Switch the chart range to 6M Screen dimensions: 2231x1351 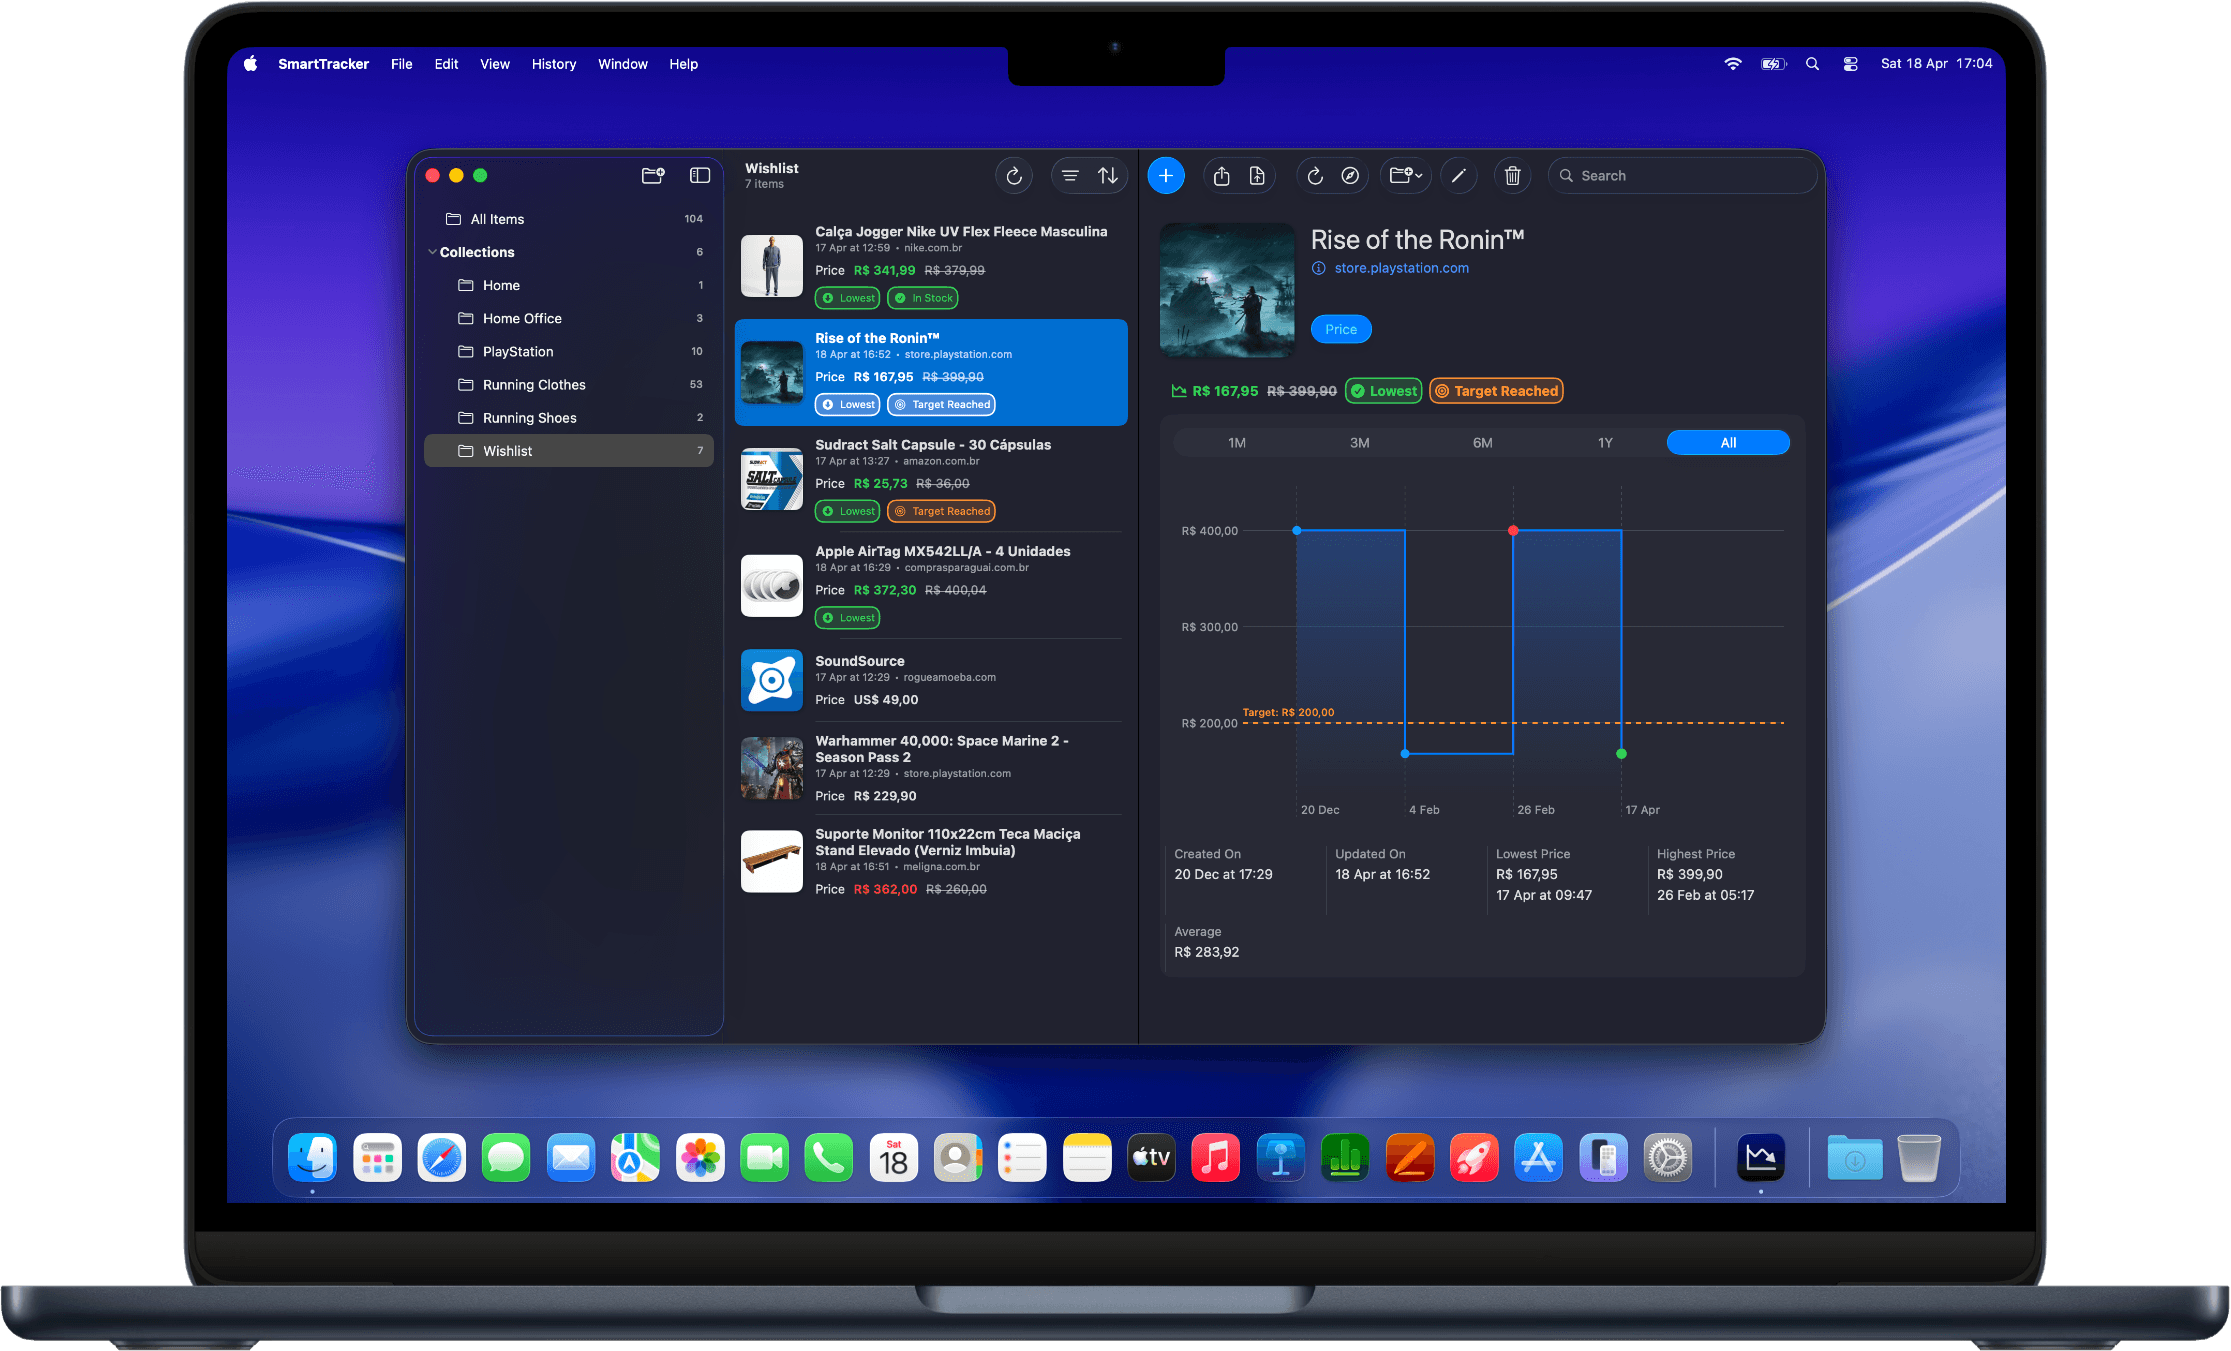1483,443
